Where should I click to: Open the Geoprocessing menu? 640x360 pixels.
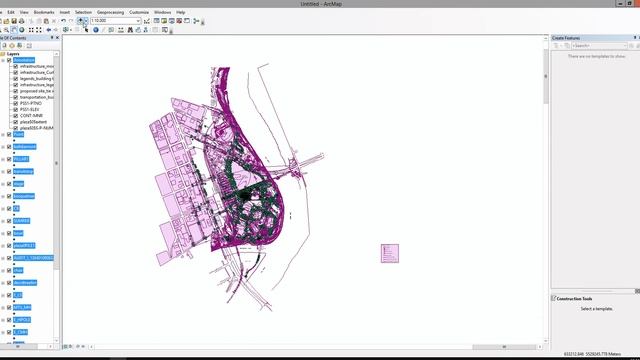point(110,12)
